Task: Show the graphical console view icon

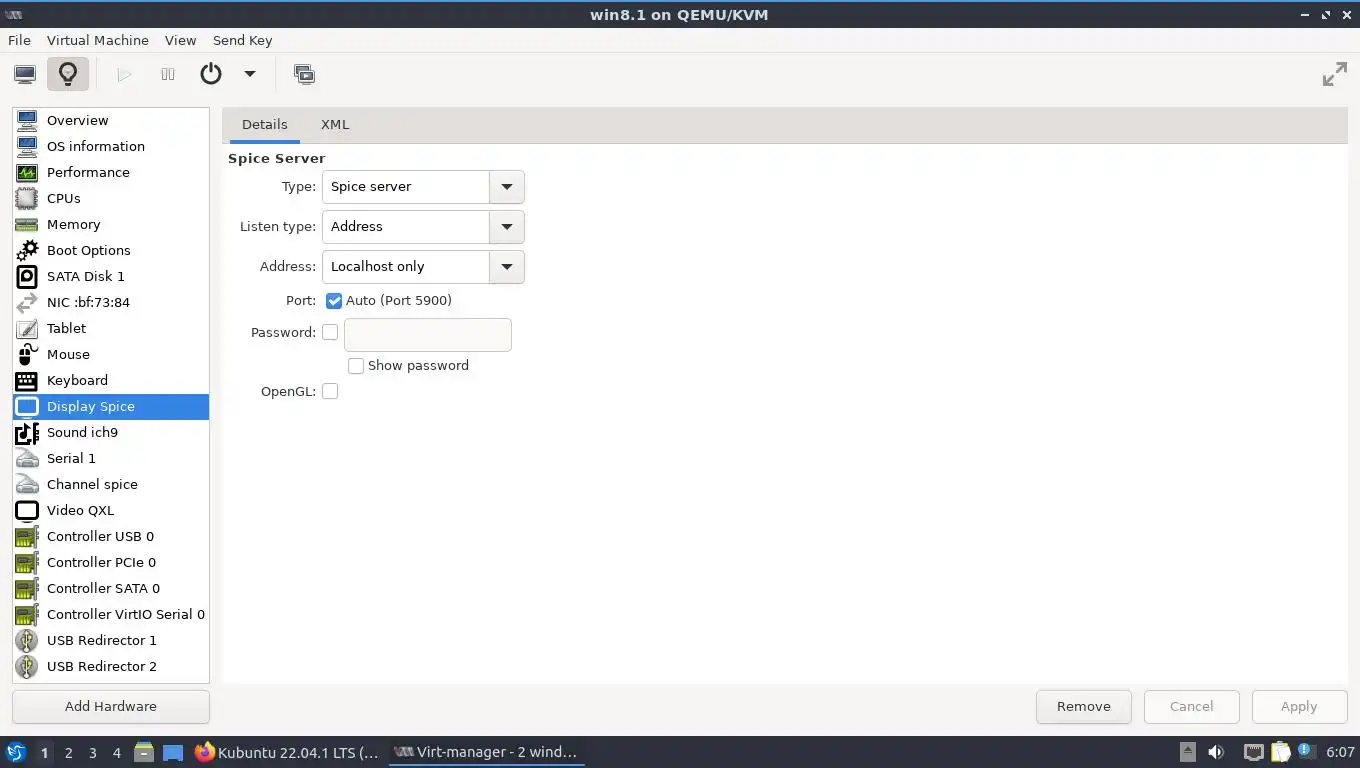Action: (x=25, y=74)
